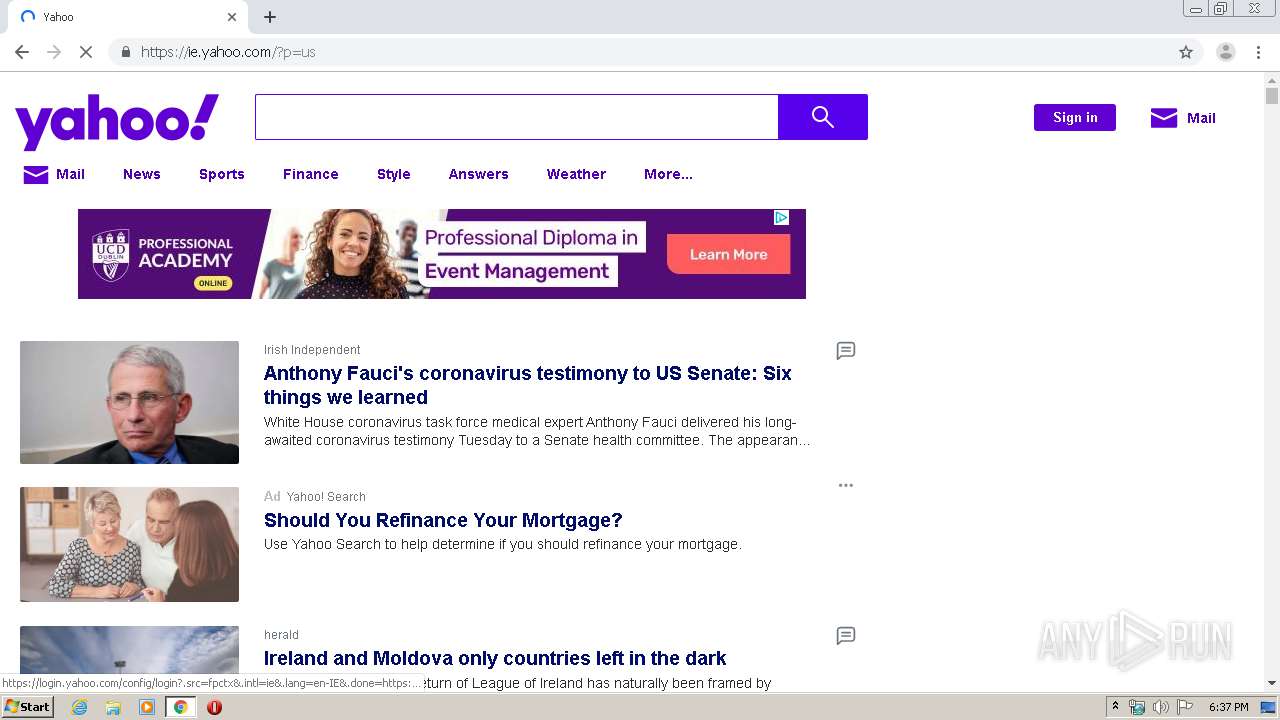Open Chrome's three-dot menu
1280x720 pixels.
(1258, 52)
